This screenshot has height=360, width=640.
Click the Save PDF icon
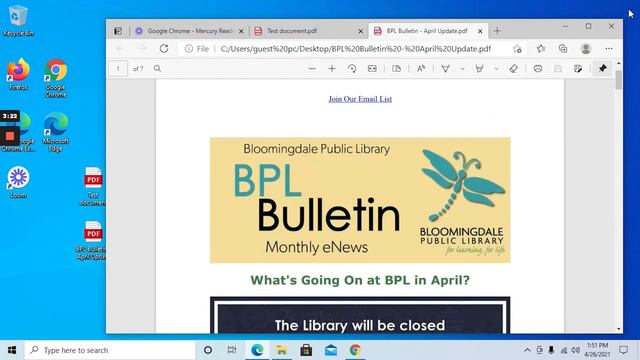(558, 69)
